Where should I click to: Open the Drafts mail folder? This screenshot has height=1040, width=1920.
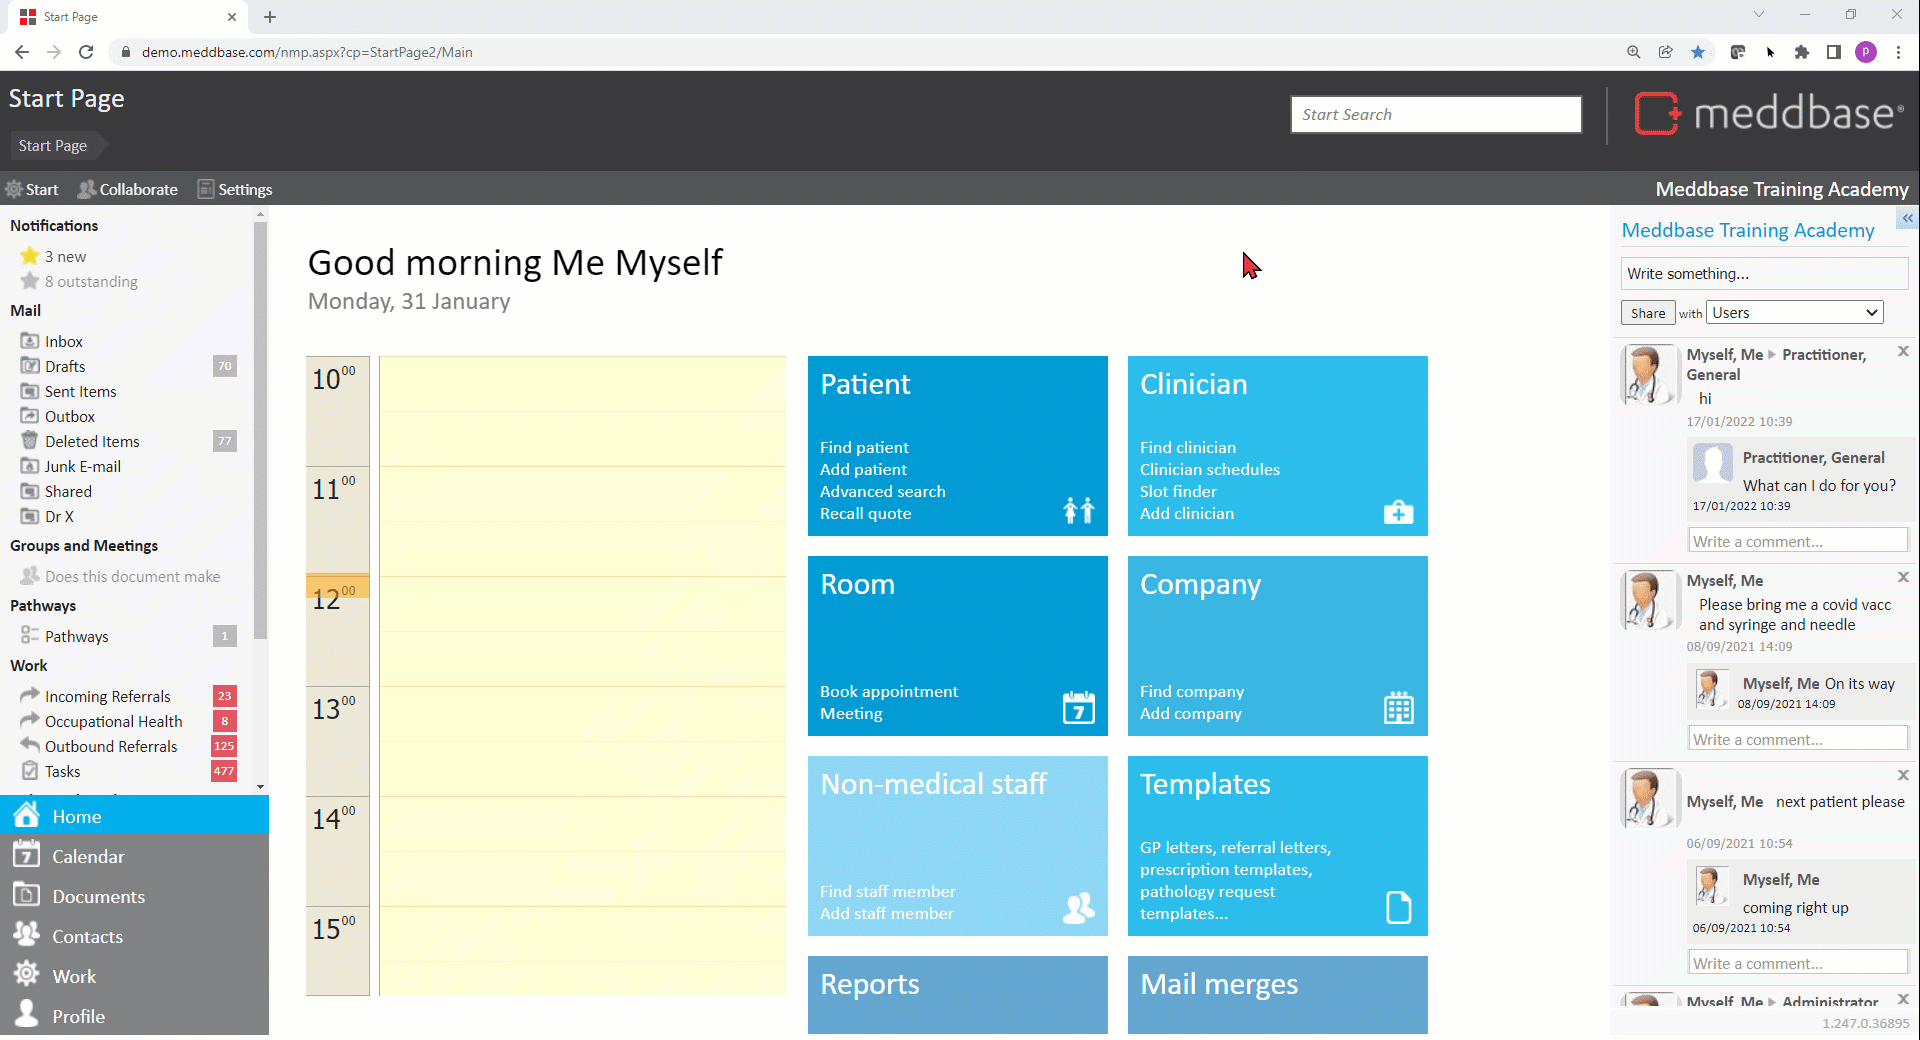pyautogui.click(x=65, y=366)
